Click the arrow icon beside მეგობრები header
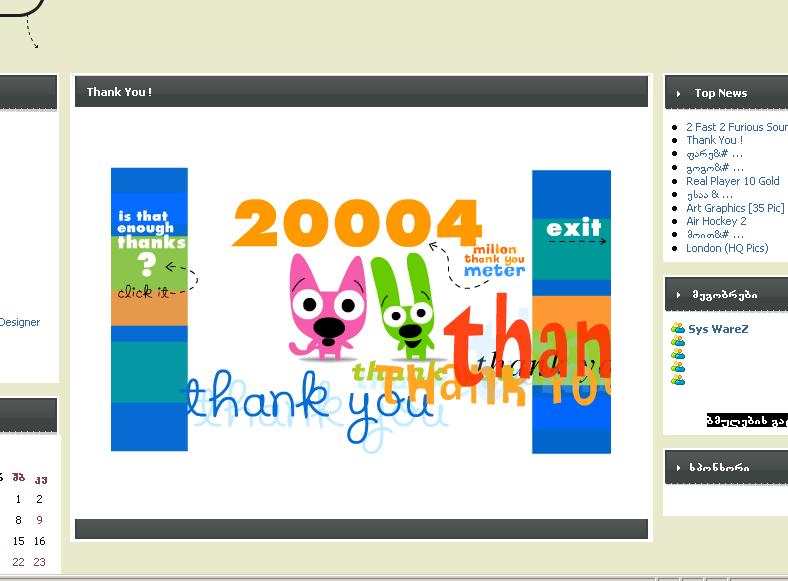Image resolution: width=788 pixels, height=581 pixels. pyautogui.click(x=678, y=295)
